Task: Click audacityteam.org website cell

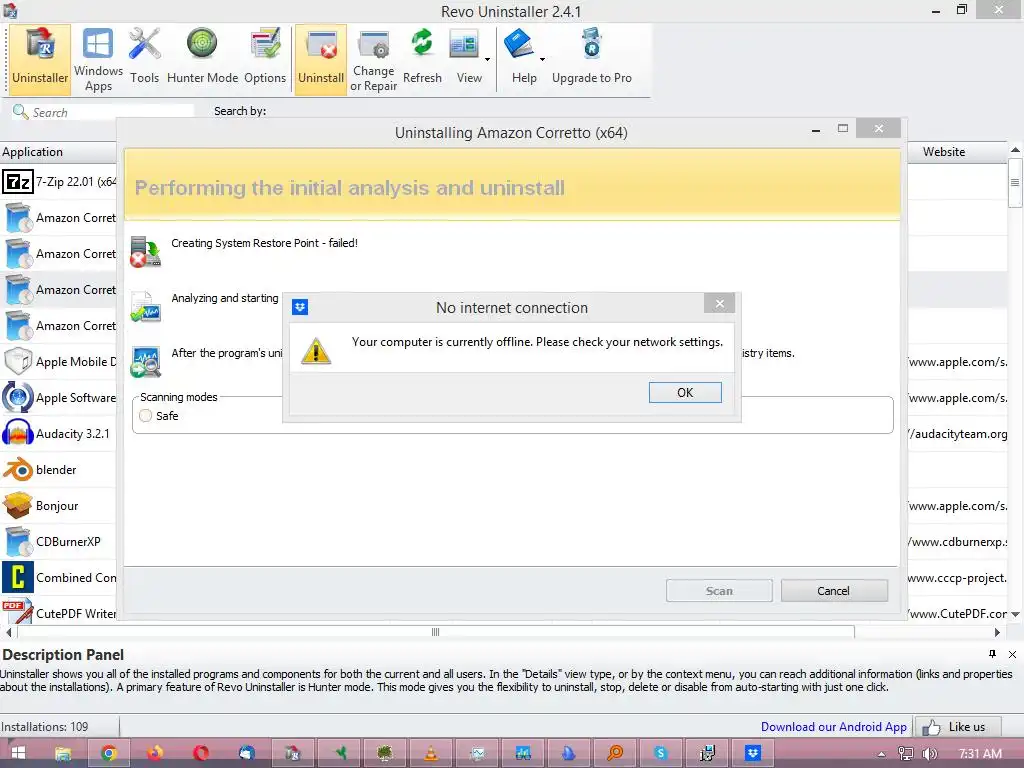Action: pyautogui.click(x=957, y=434)
